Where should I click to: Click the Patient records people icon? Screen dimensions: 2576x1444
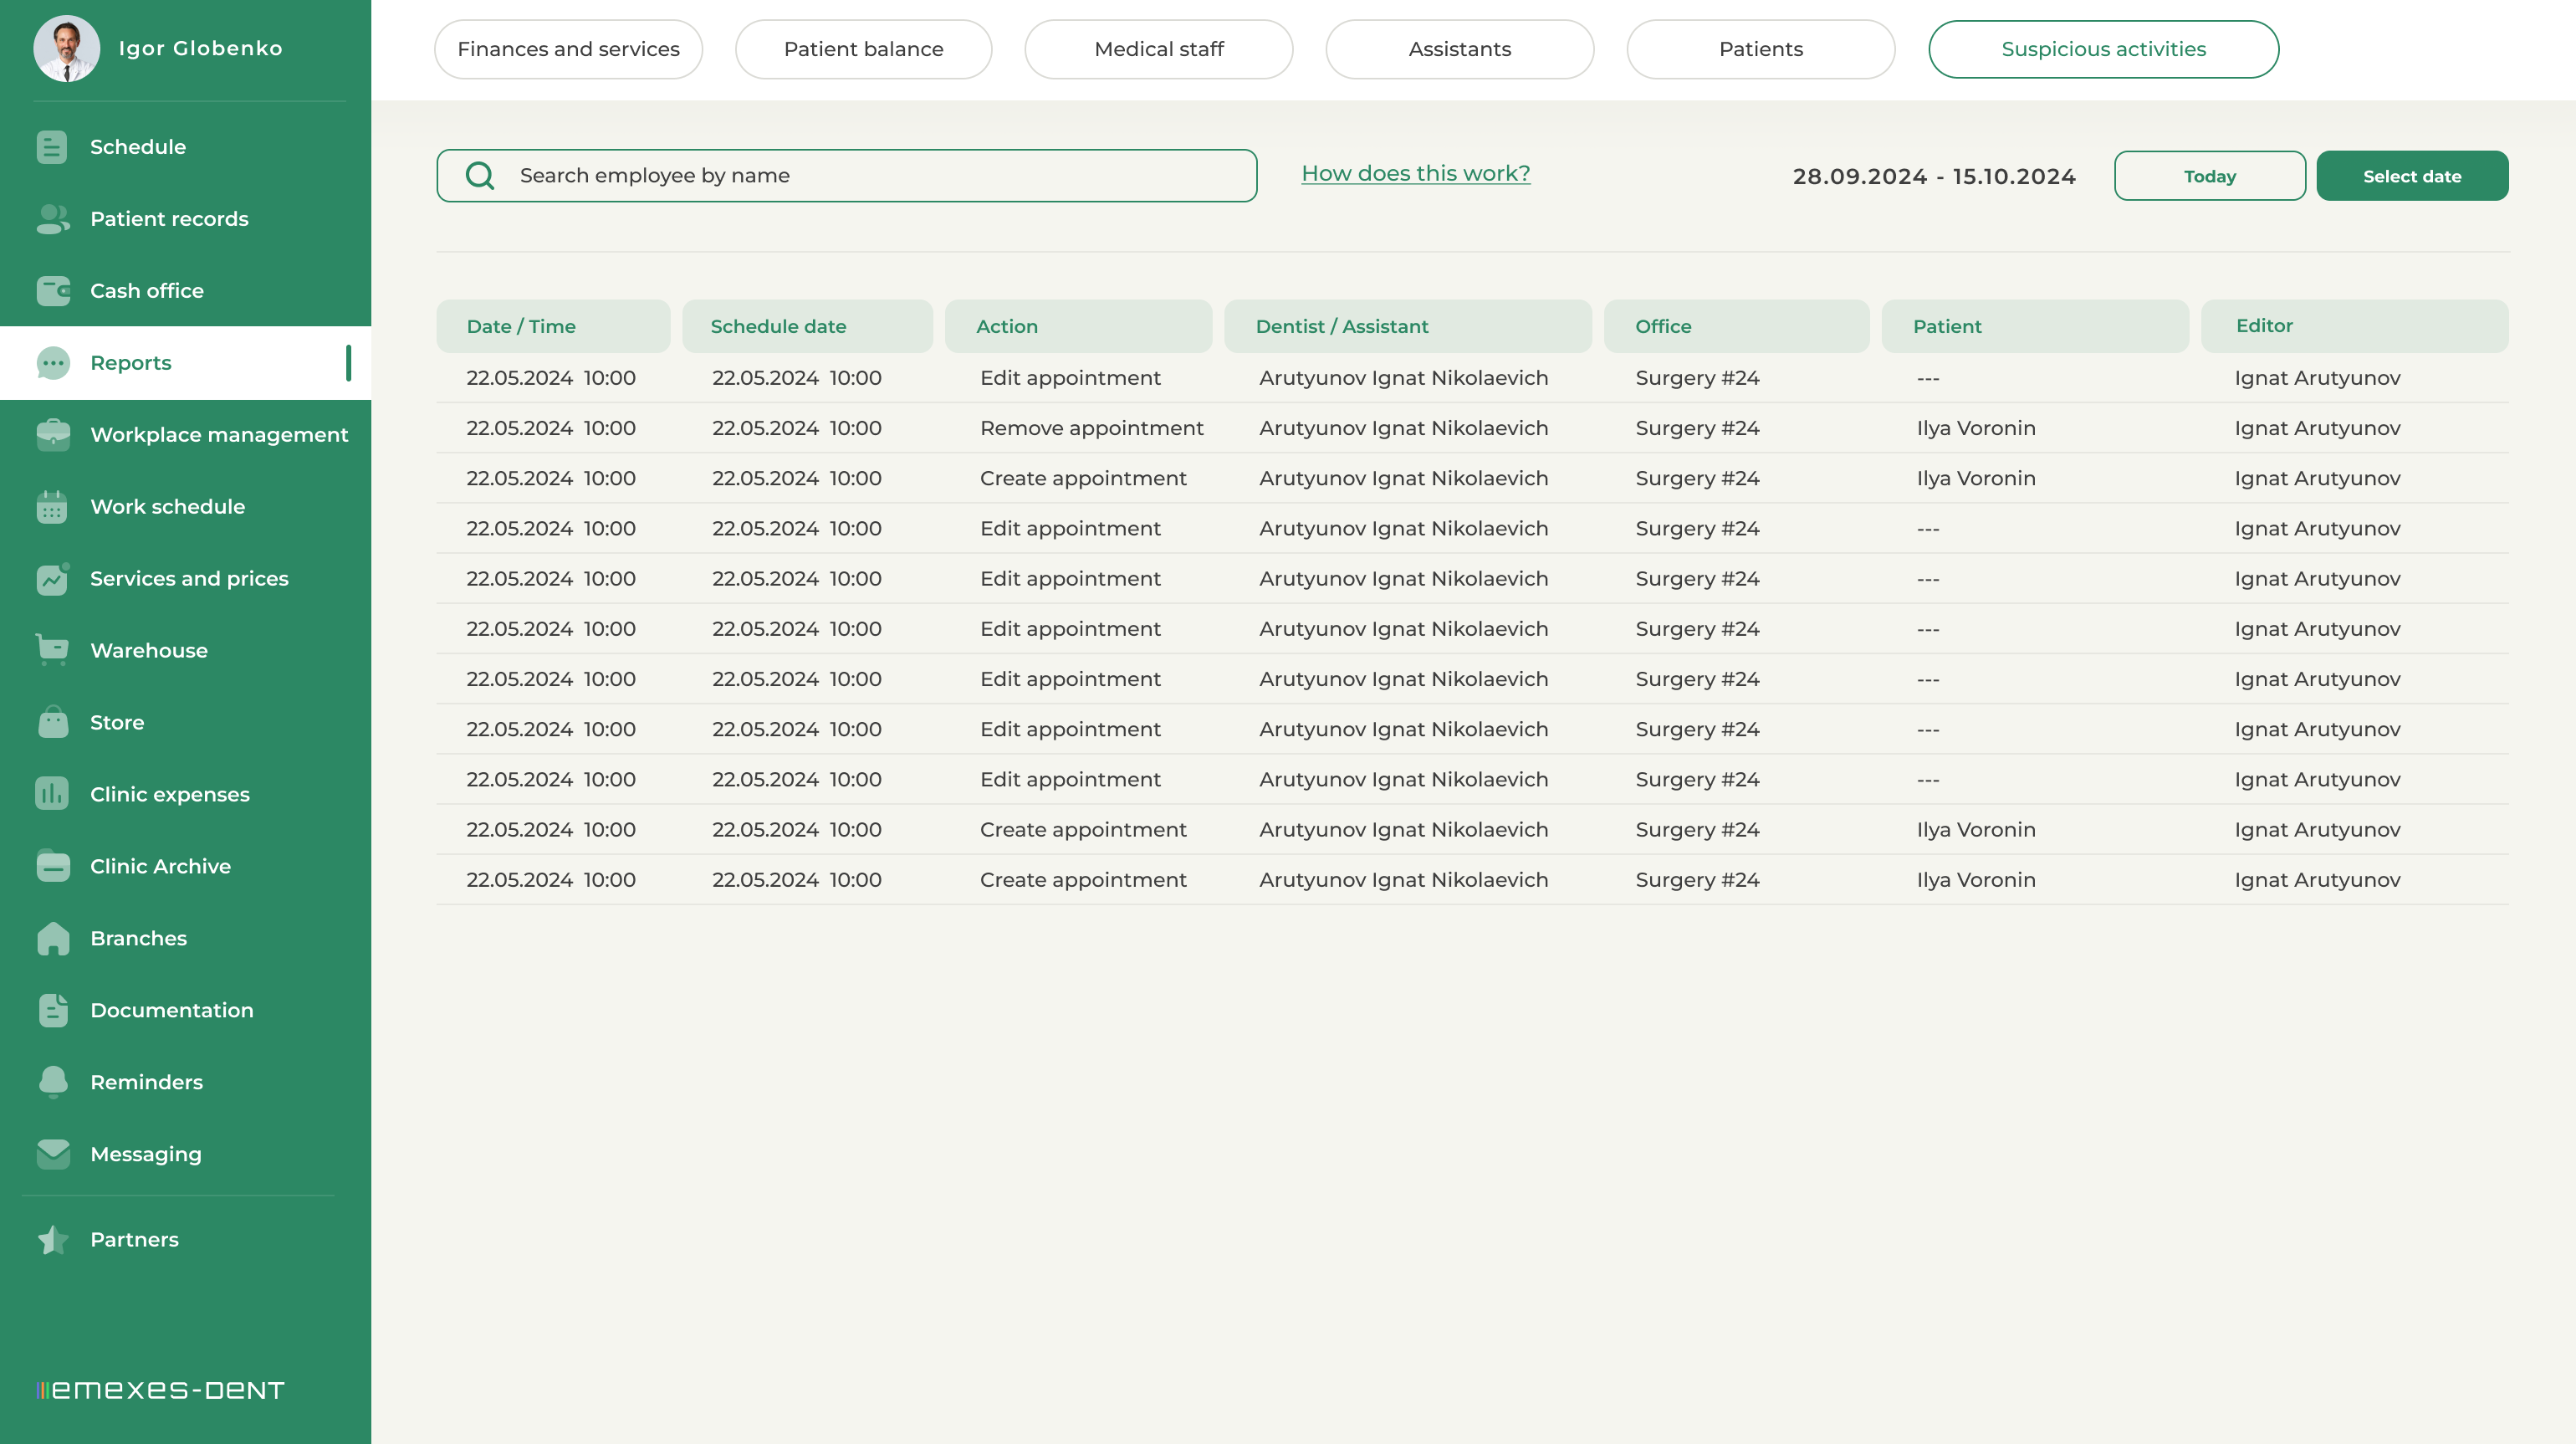pos(52,219)
